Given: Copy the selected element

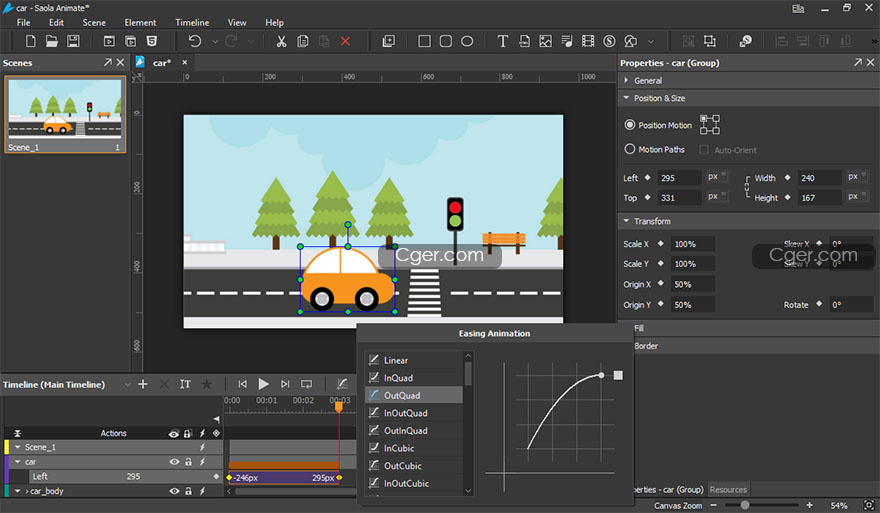Looking at the screenshot, I should click(302, 41).
